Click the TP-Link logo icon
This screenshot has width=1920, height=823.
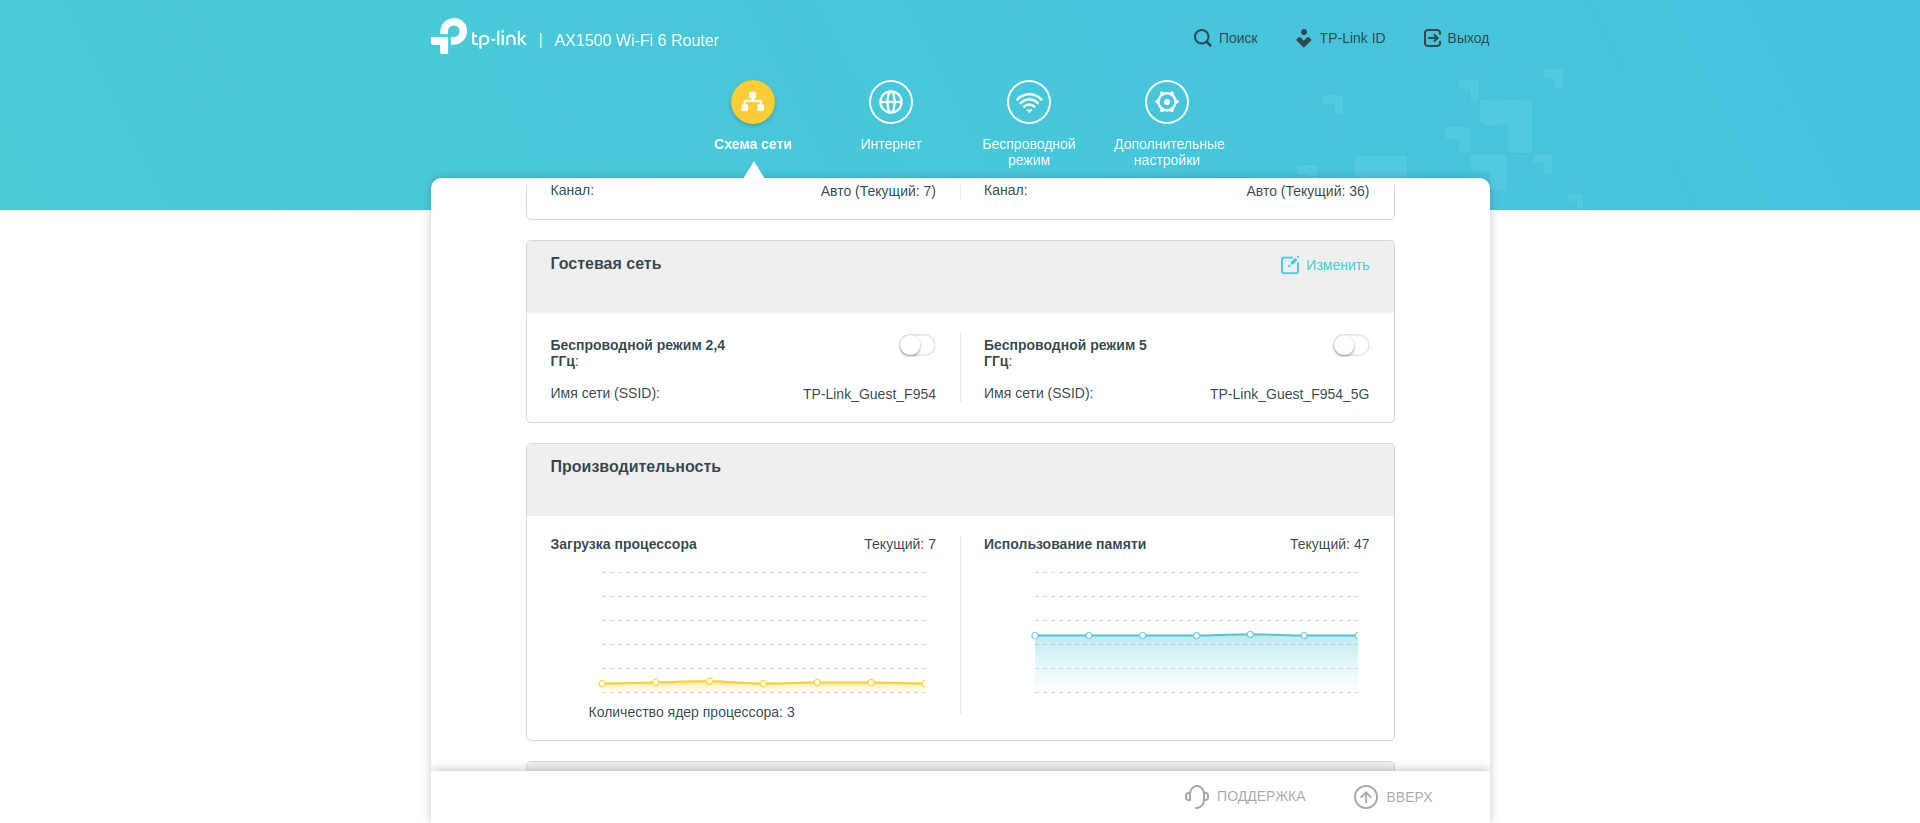(449, 36)
